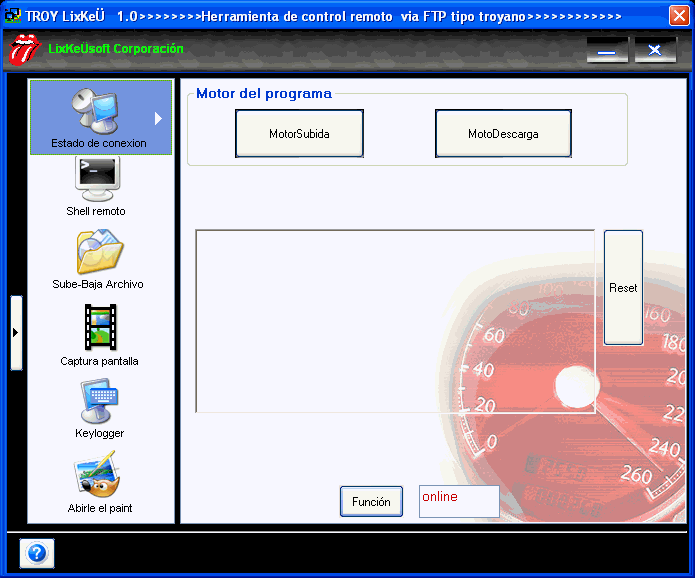The height and width of the screenshot is (578, 695).
Task: Click the Abirle el paint icon
Action: coord(98,474)
